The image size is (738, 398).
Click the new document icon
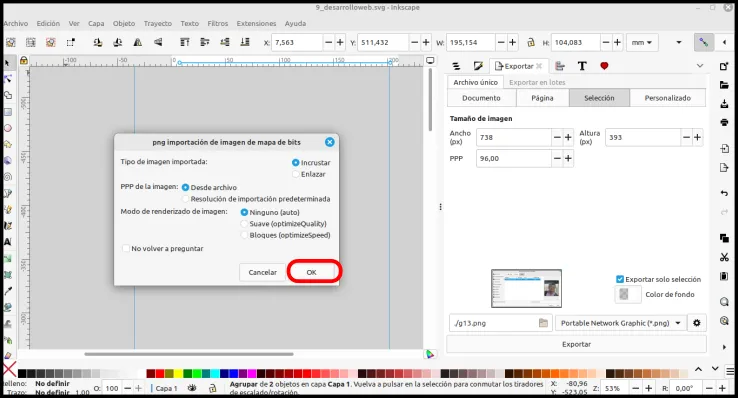coord(724,66)
